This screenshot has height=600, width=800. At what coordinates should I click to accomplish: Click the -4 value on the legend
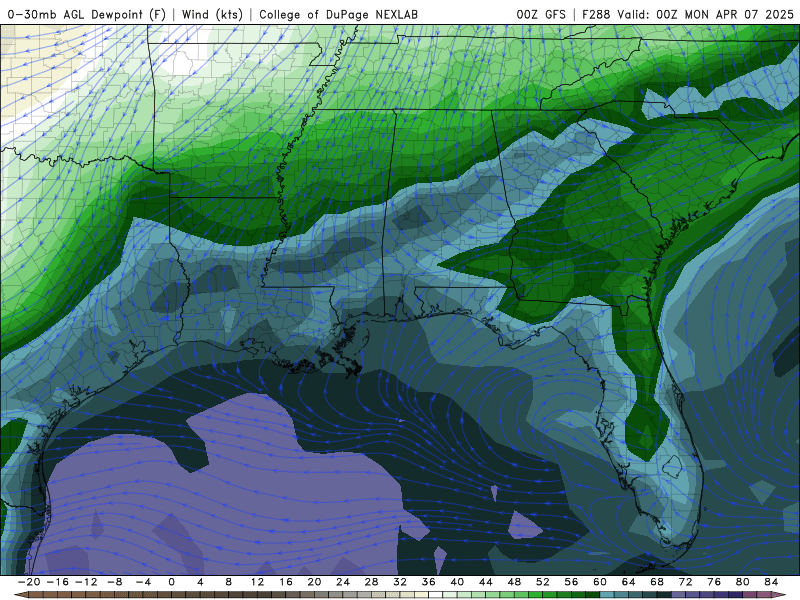point(143,582)
